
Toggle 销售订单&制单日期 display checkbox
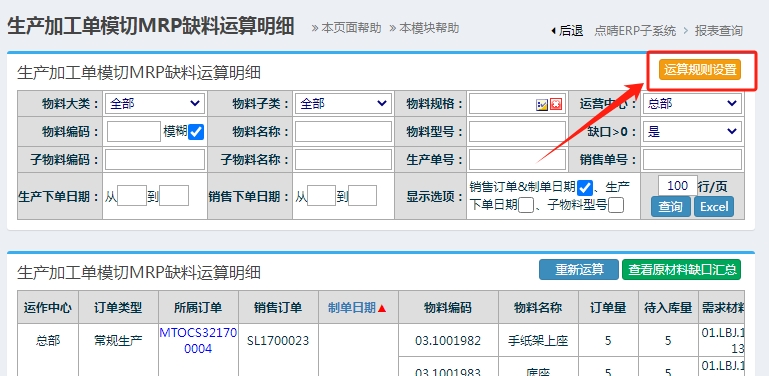click(585, 187)
